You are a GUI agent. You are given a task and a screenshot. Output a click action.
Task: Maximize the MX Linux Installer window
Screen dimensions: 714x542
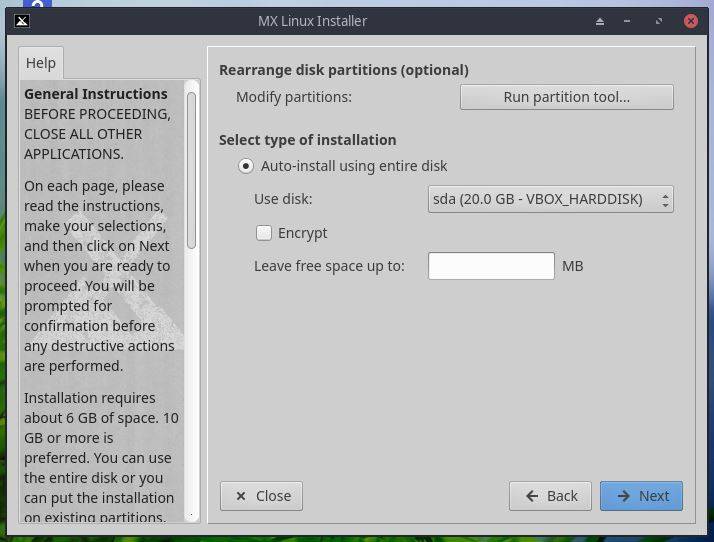click(x=659, y=21)
